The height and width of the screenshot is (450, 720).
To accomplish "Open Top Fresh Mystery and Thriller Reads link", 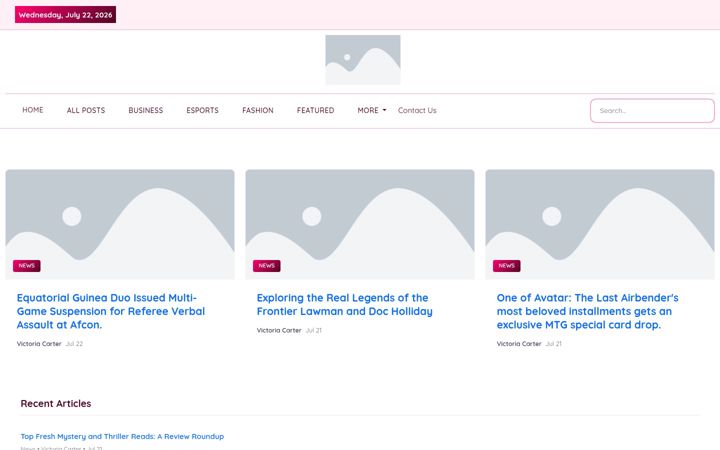I will (x=122, y=436).
